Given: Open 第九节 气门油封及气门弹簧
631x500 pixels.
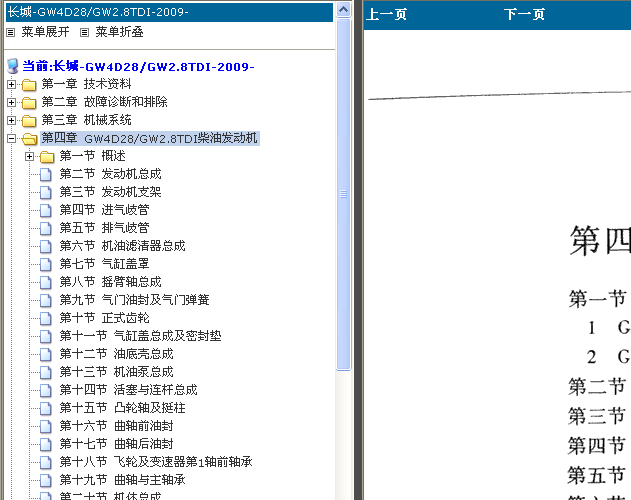Looking at the screenshot, I should [134, 300].
